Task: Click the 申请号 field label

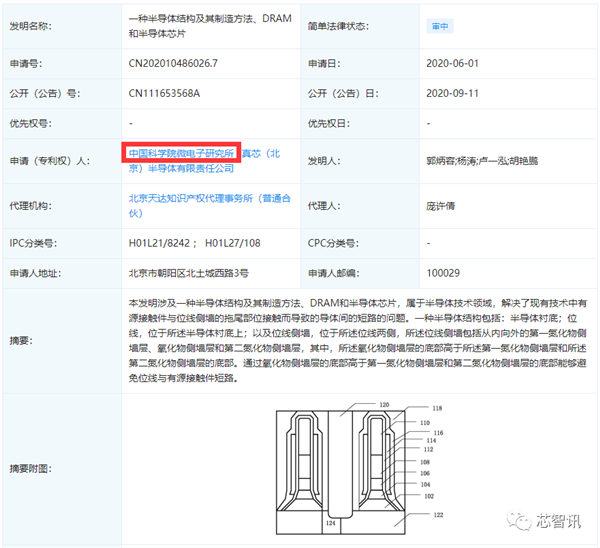Action: pyautogui.click(x=26, y=63)
